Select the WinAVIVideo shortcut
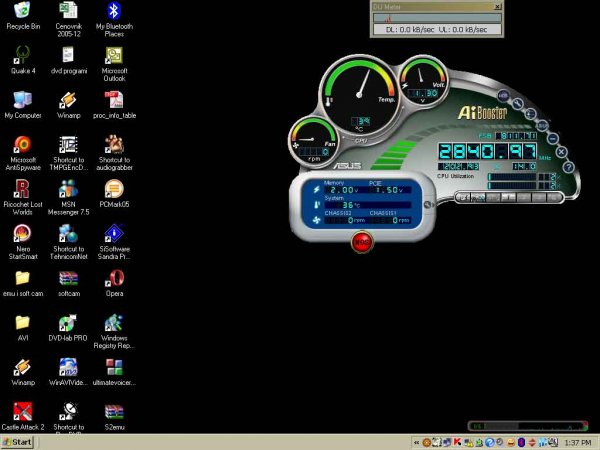This screenshot has height=450, width=600. [69, 372]
